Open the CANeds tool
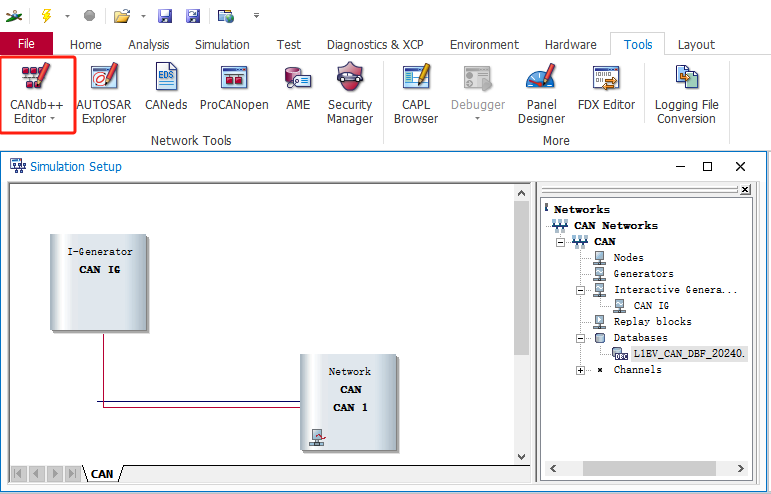Viewport: 771px width, 494px height. coord(166,87)
